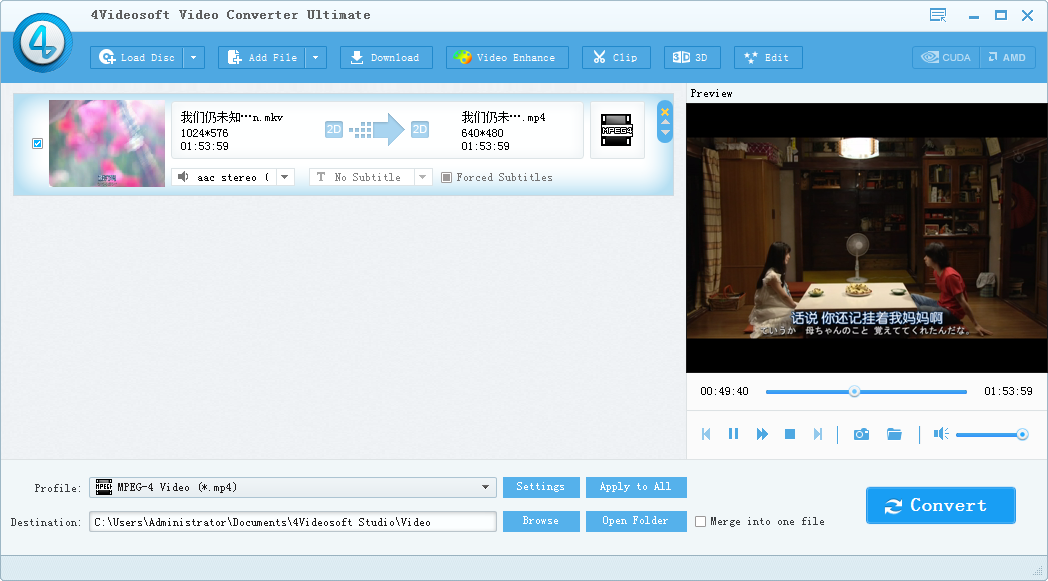The image size is (1048, 581).
Task: Open the Clip tool with scissors
Action: click(x=616, y=58)
